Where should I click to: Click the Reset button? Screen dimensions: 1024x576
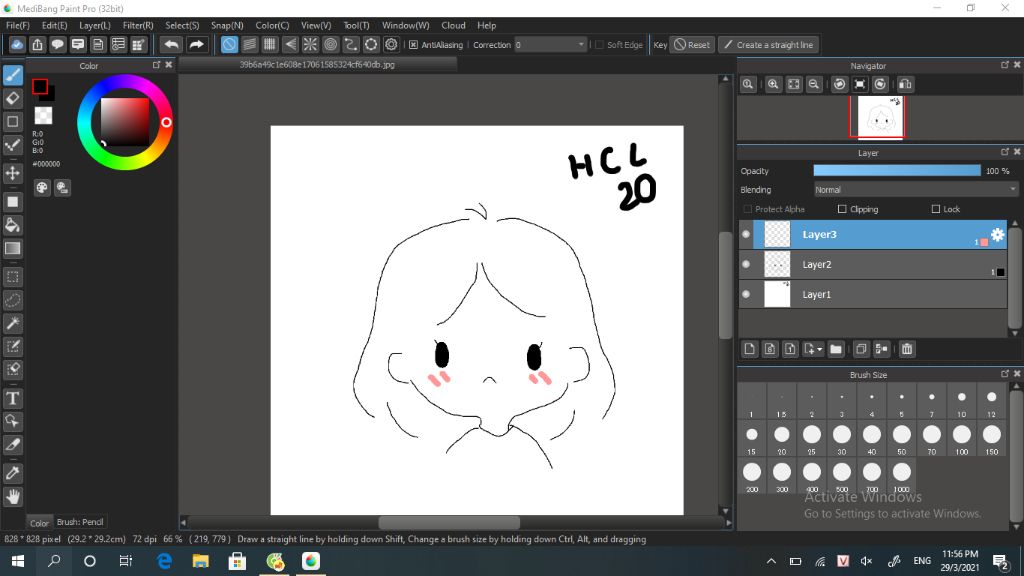[692, 45]
